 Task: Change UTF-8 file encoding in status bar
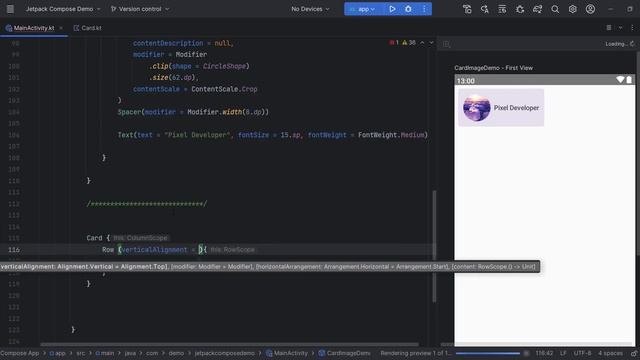582,353
